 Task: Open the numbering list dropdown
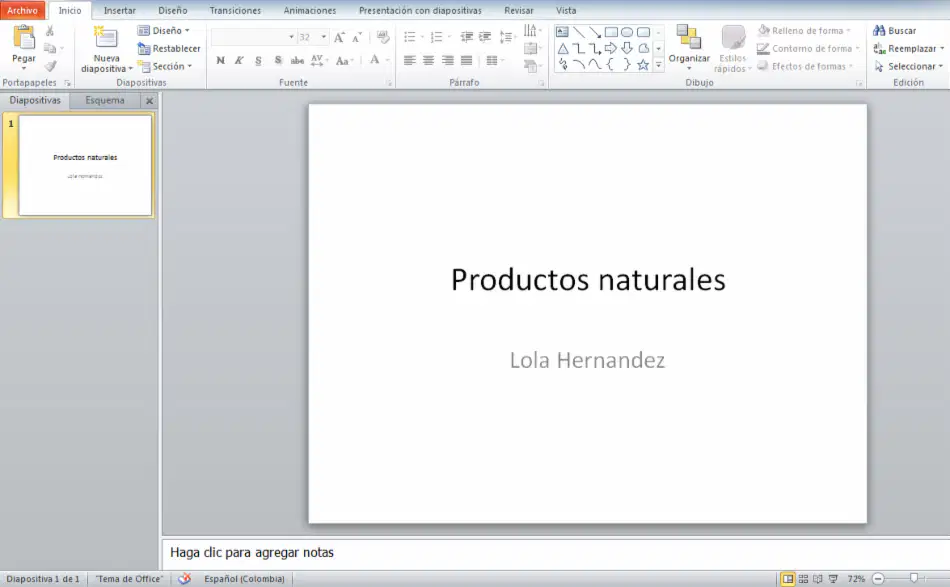tap(449, 38)
